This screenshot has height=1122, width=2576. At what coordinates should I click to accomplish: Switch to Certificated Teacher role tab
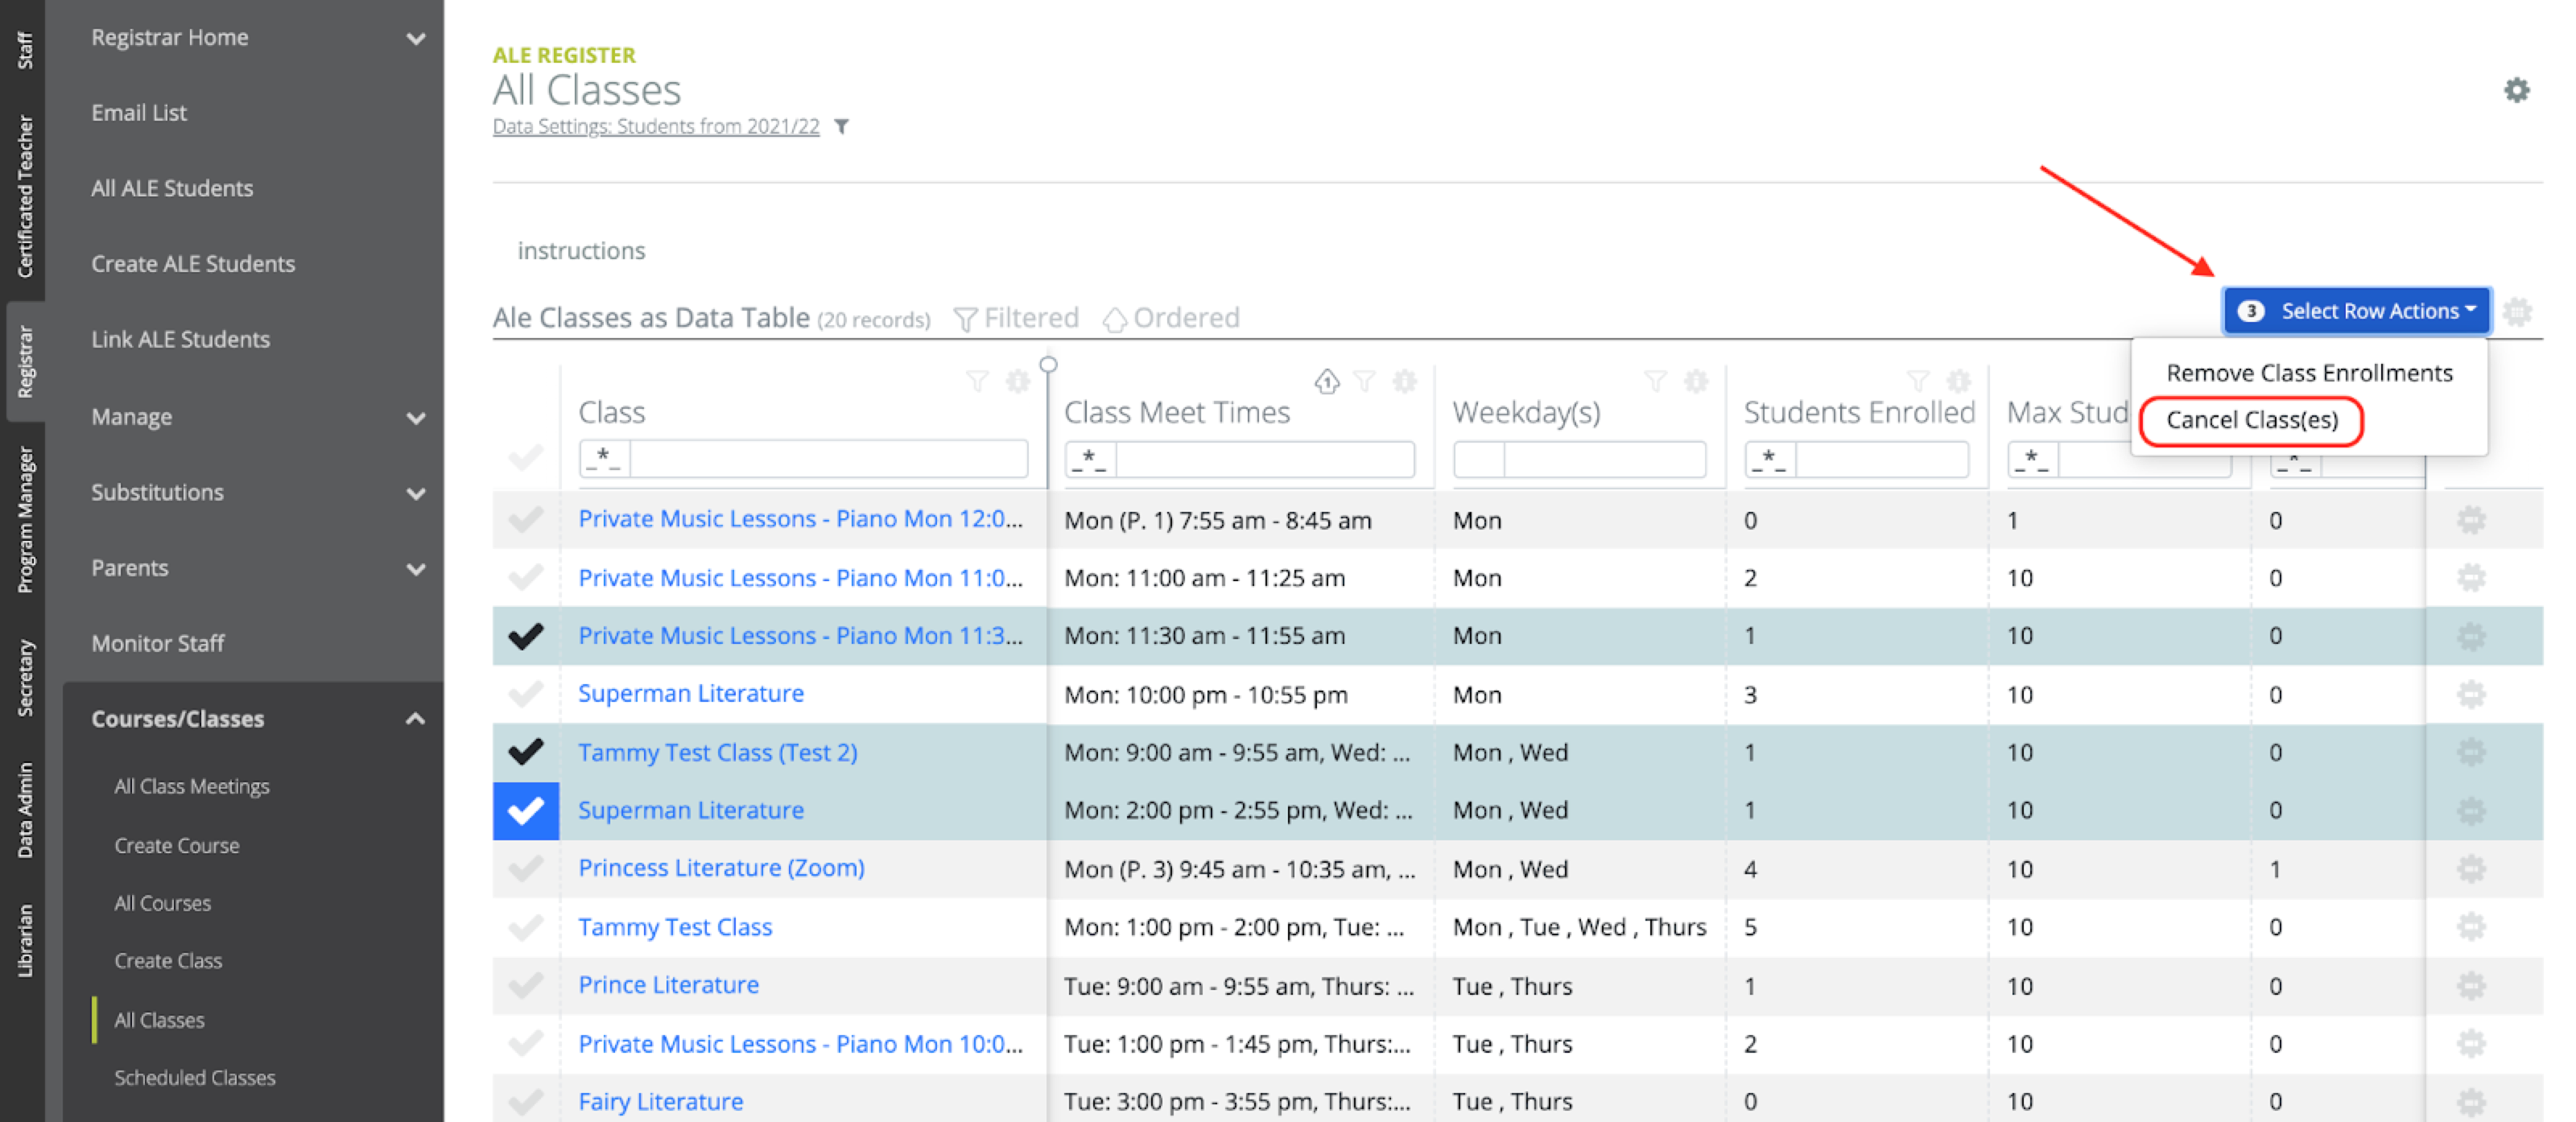(24, 196)
